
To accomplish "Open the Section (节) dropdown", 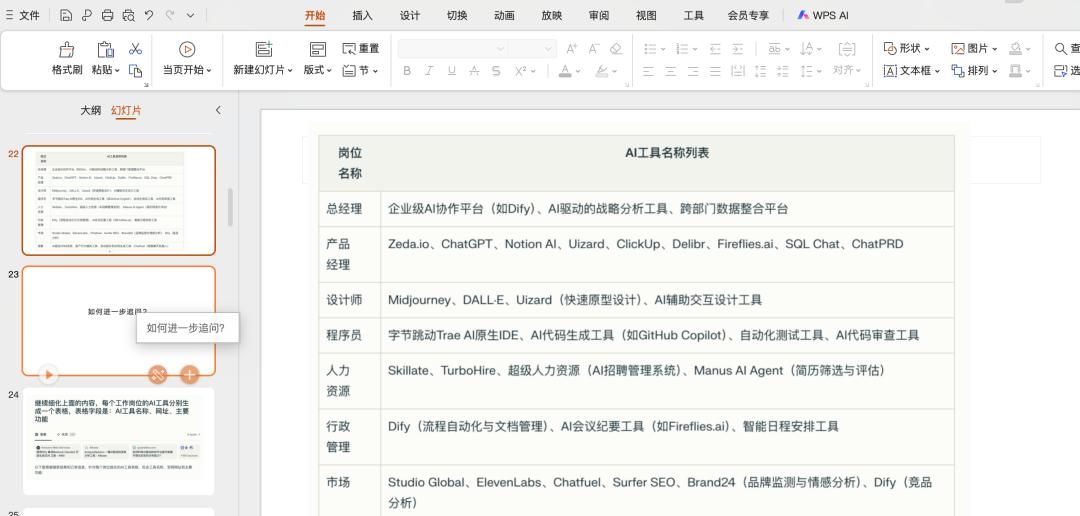I will click(375, 70).
